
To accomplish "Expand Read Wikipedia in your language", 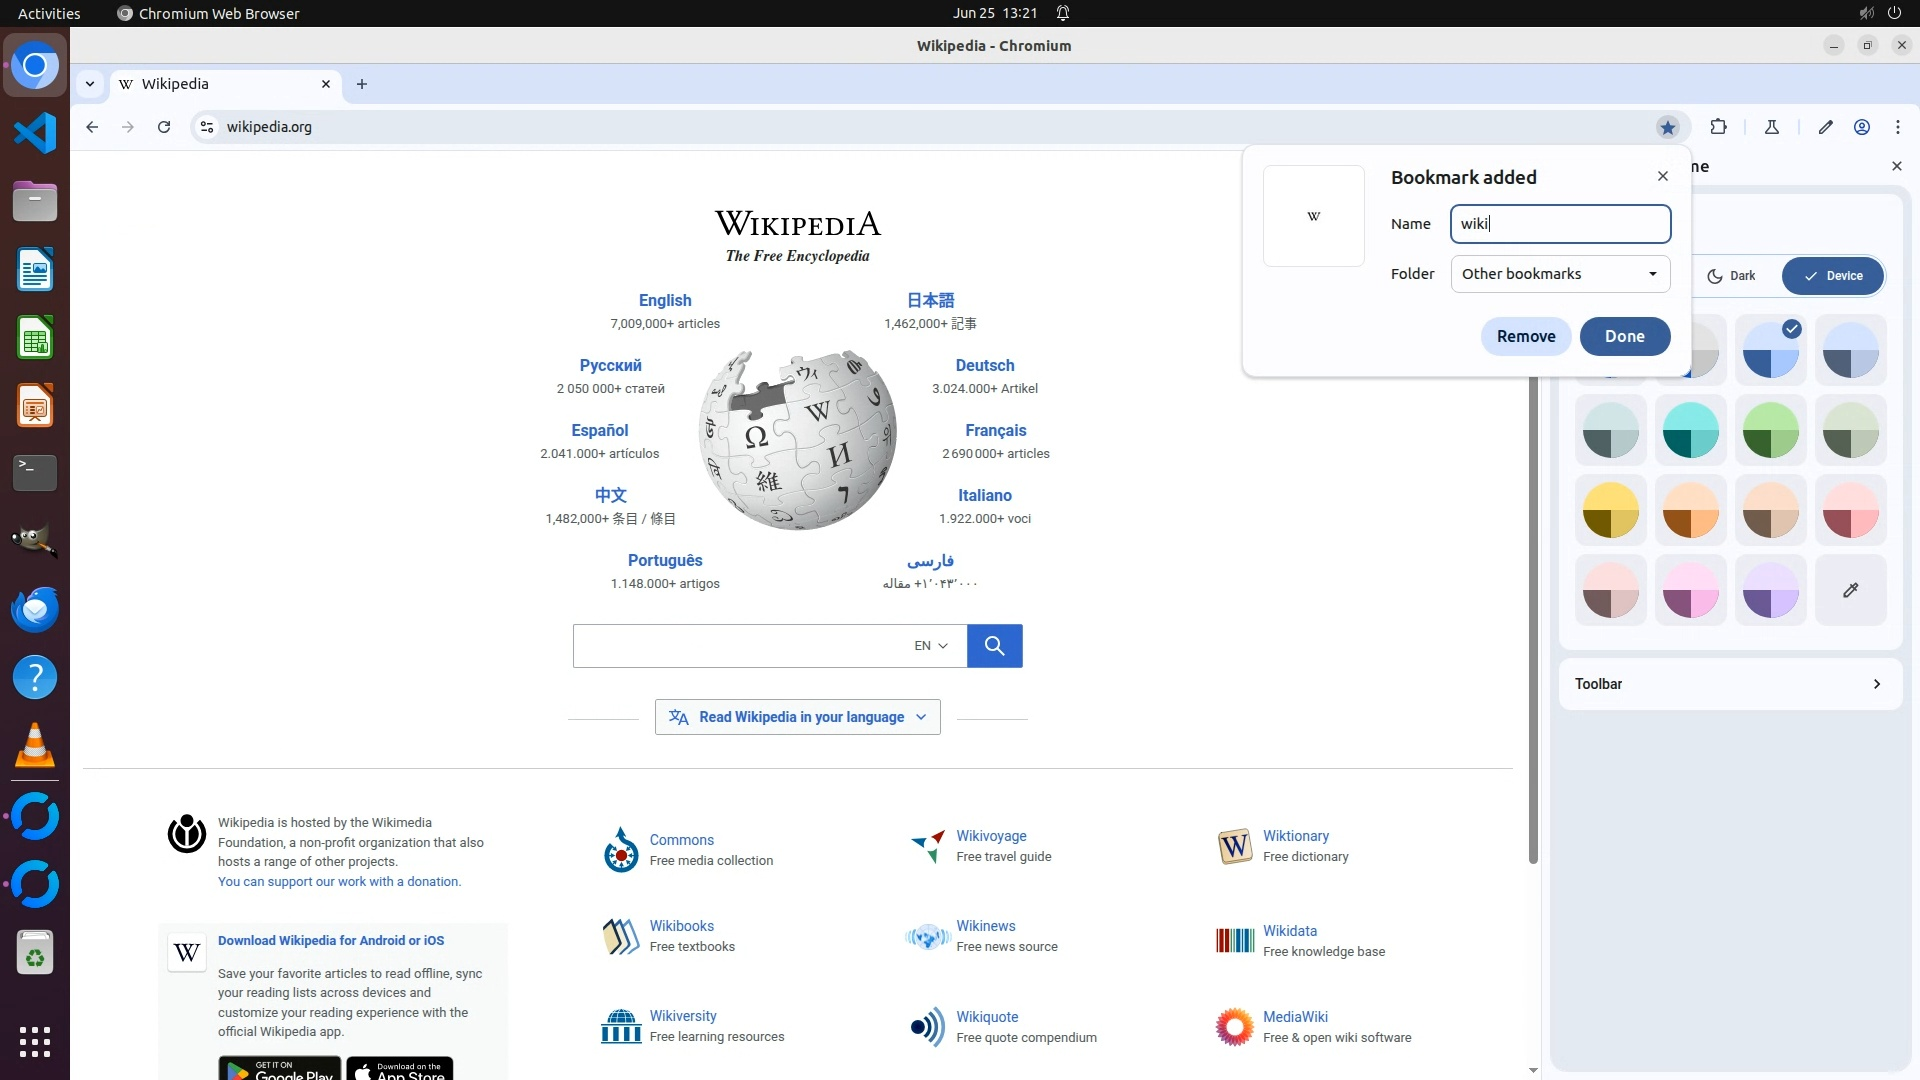I will pyautogui.click(x=797, y=717).
